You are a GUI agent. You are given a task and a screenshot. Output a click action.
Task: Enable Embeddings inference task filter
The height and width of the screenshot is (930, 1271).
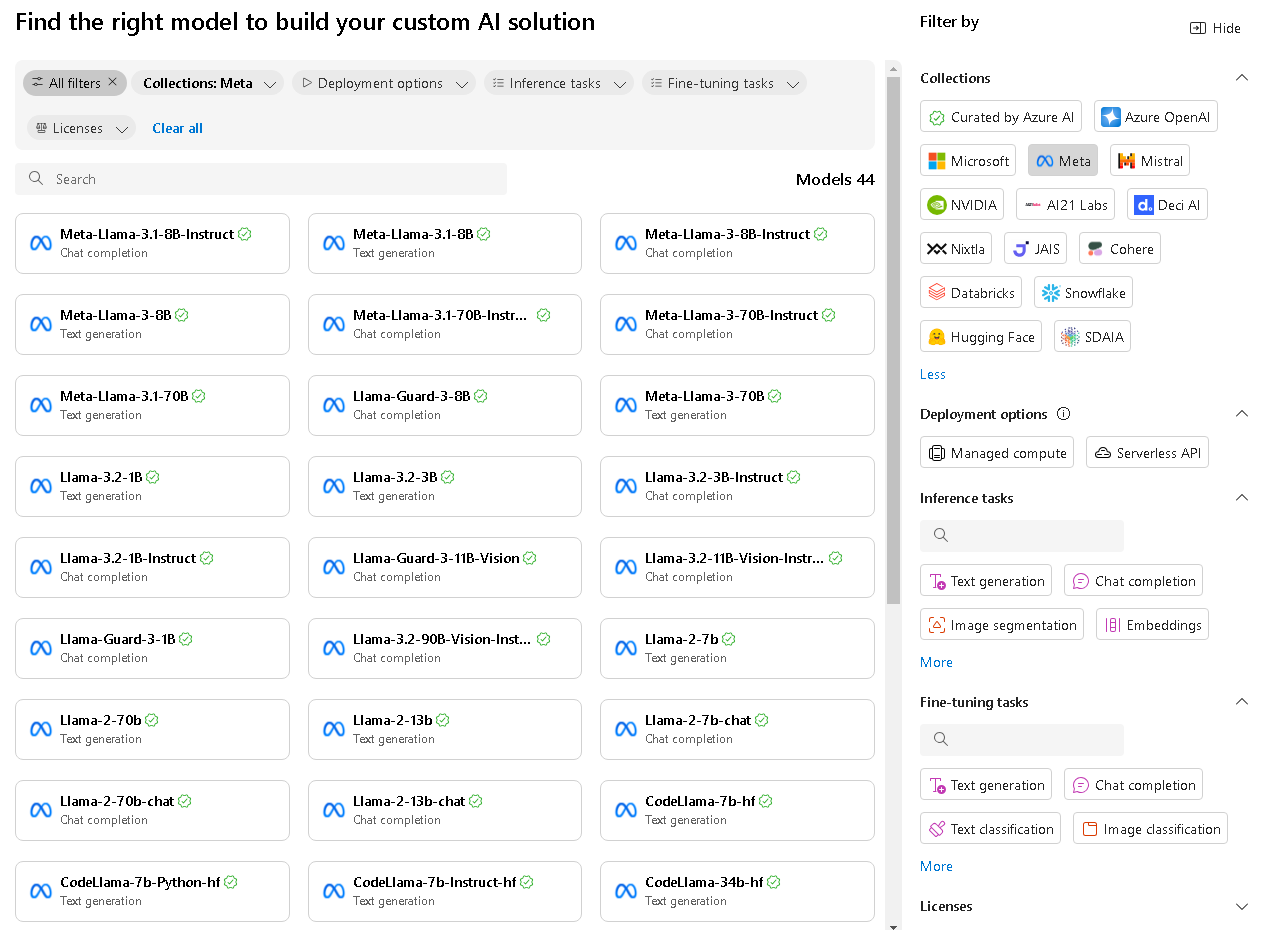click(x=1152, y=625)
